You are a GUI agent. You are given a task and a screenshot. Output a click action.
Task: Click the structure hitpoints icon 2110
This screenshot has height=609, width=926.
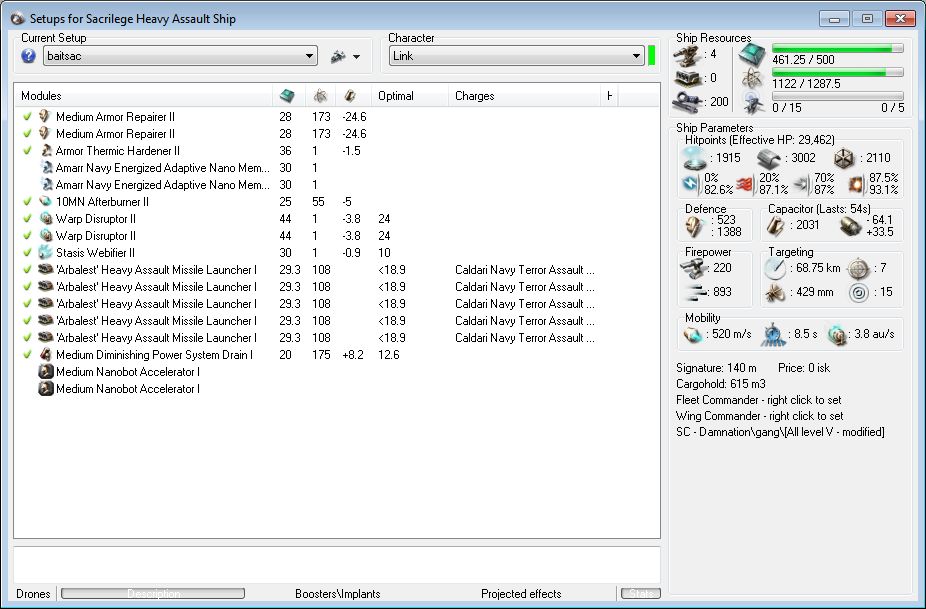tap(844, 158)
